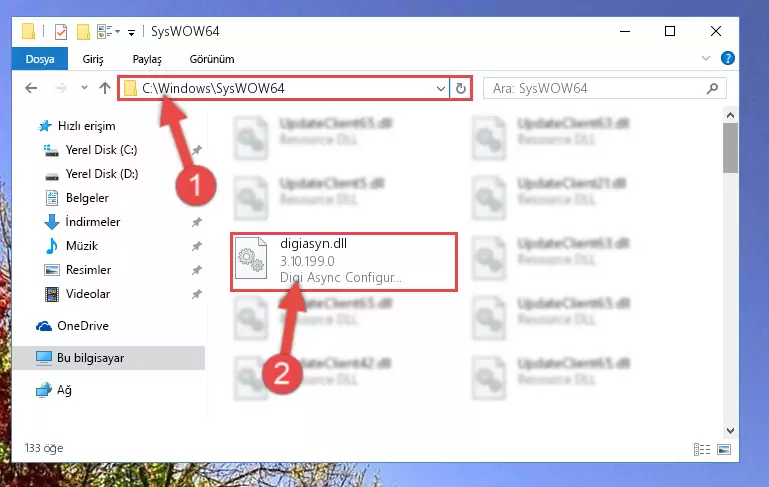Select Ağ network in navigation pane
The height and width of the screenshot is (487, 769).
[64, 390]
